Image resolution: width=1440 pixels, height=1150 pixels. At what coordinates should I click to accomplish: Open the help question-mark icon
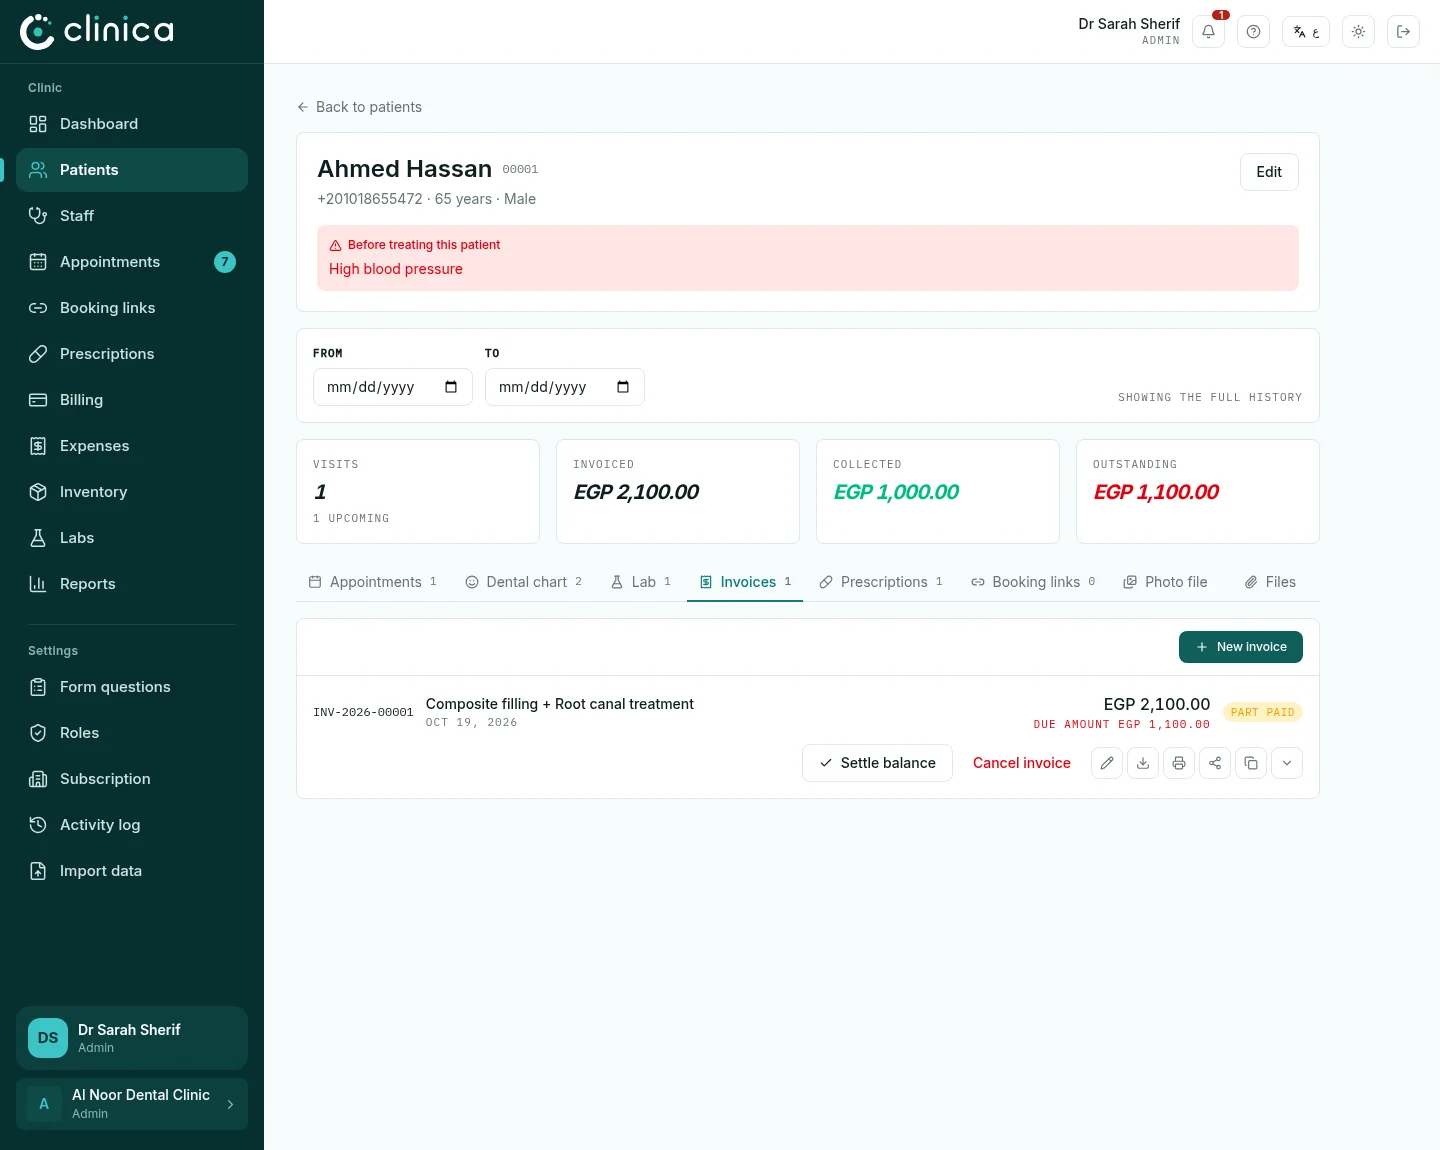pos(1253,32)
